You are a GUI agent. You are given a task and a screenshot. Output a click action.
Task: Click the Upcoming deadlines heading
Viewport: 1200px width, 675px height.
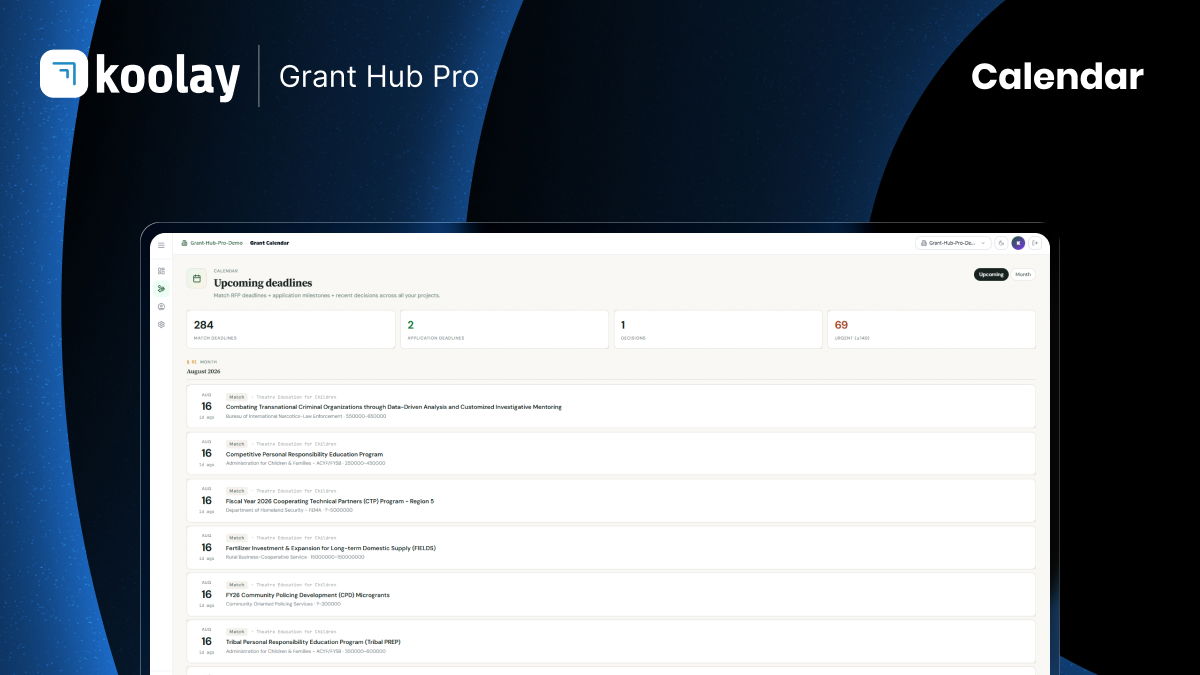(x=263, y=283)
